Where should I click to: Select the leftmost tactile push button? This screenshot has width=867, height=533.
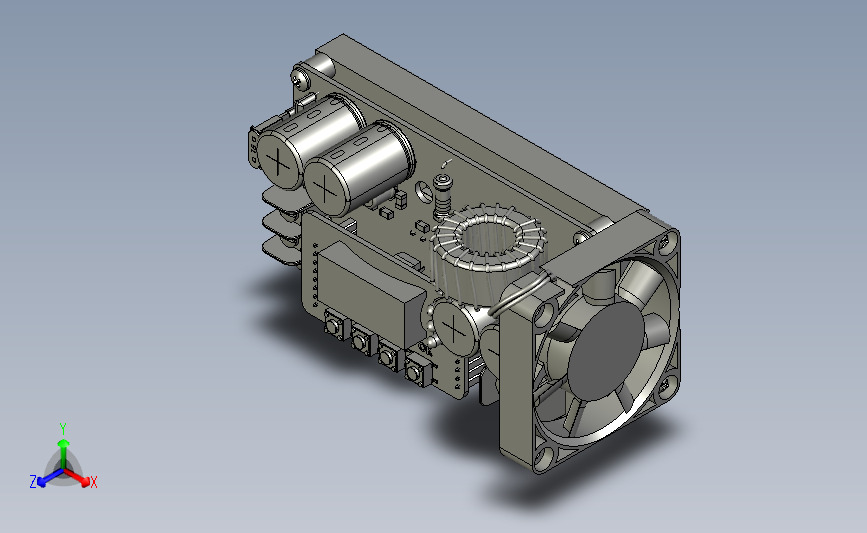coord(333,326)
